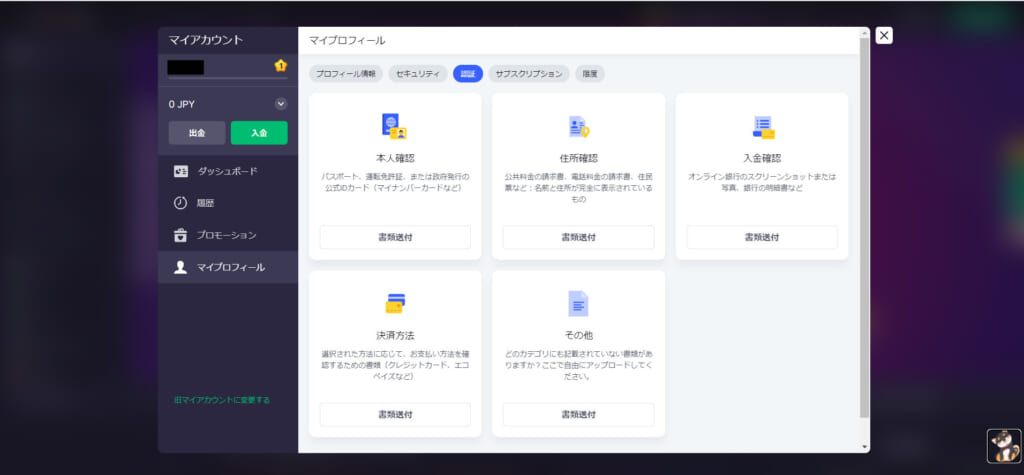The image size is (1024, 475).
Task: Click the その他 document icon
Action: coord(578,303)
